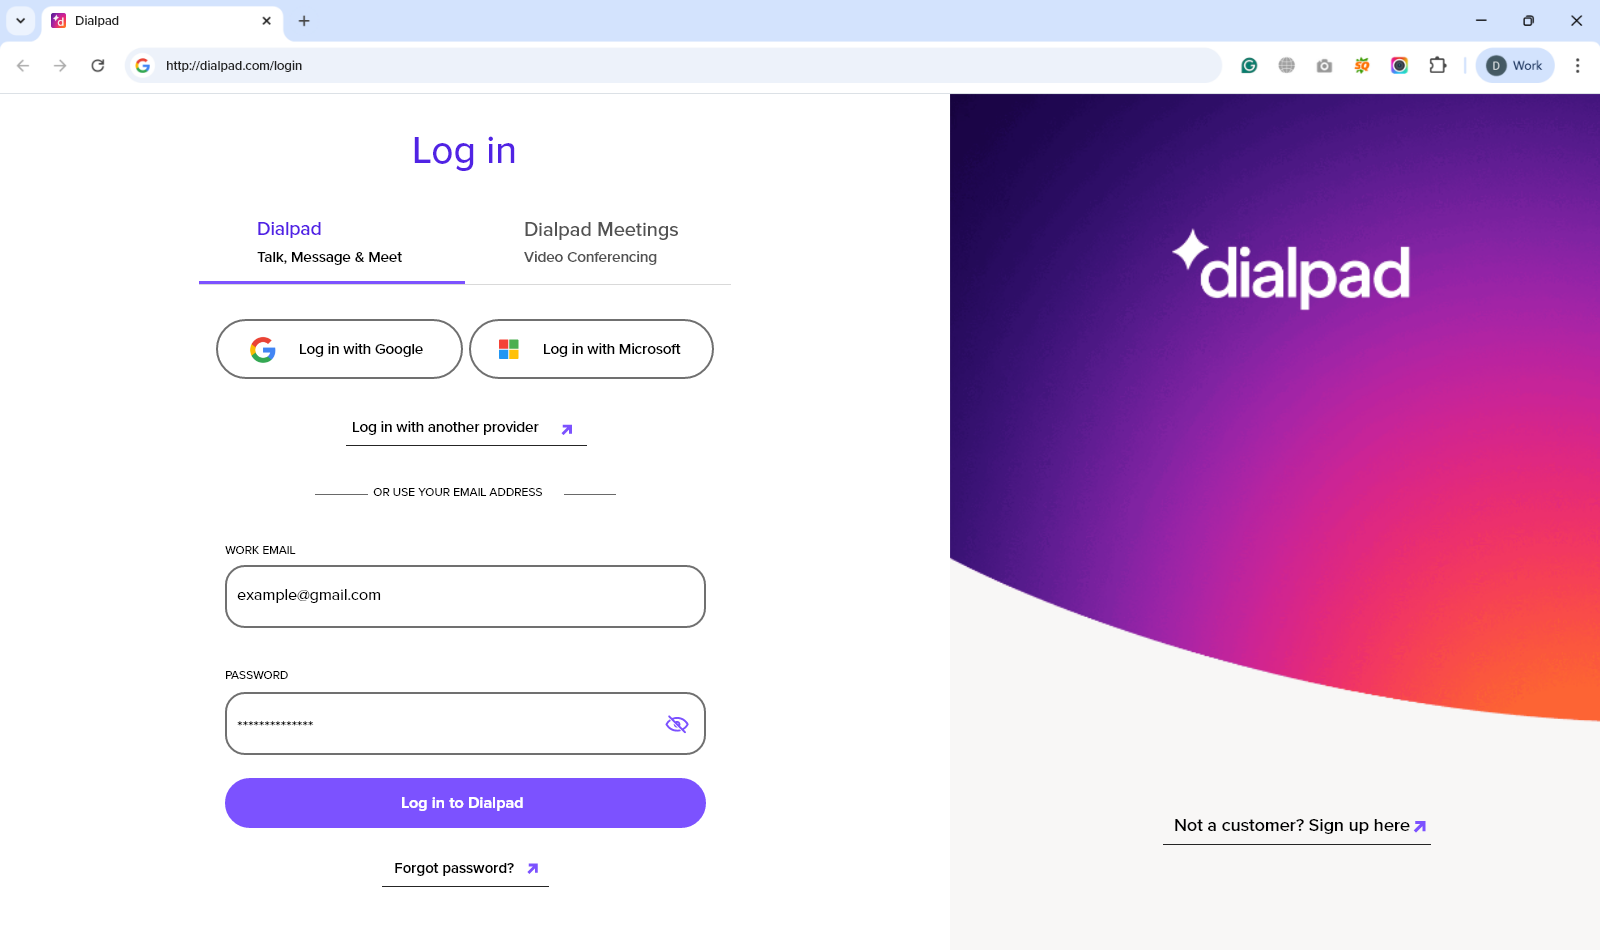Click the Google site info icon in address bar
The image size is (1600, 950).
pos(143,66)
